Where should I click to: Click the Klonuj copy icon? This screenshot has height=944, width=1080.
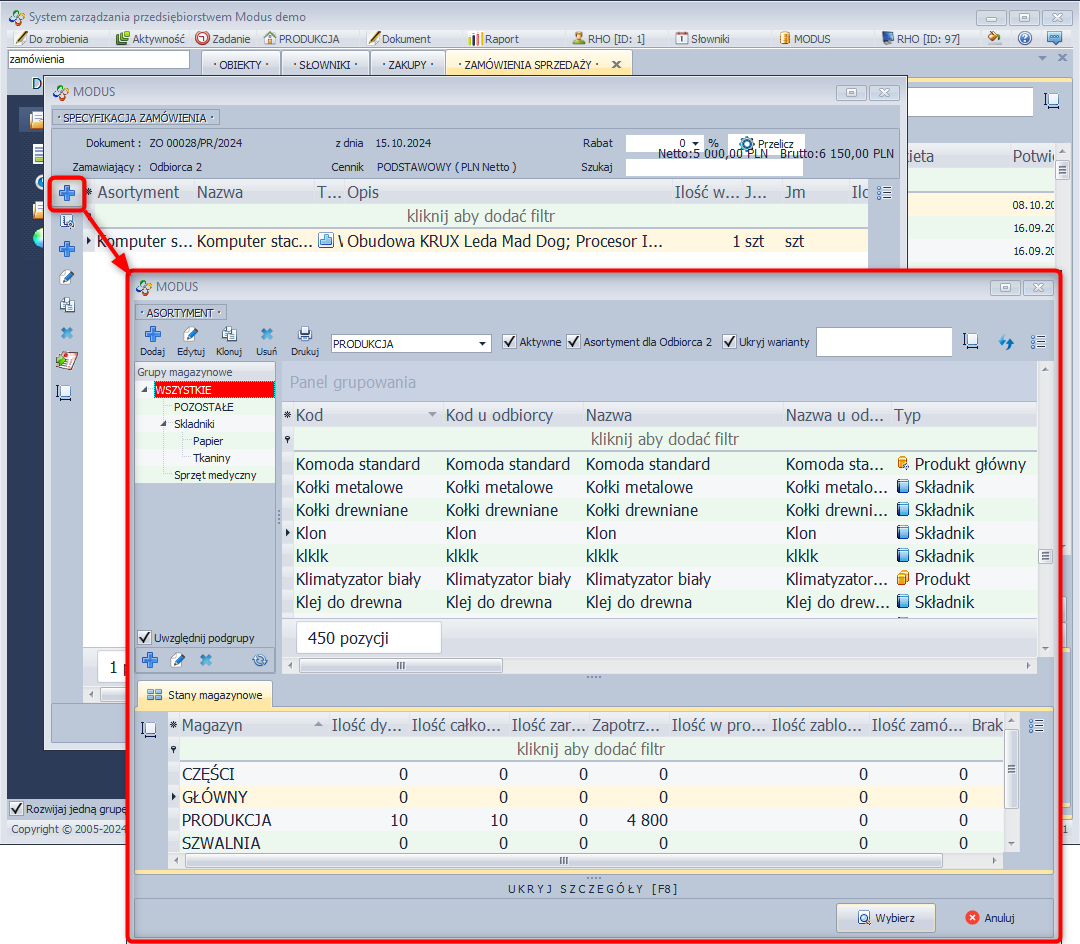229,336
